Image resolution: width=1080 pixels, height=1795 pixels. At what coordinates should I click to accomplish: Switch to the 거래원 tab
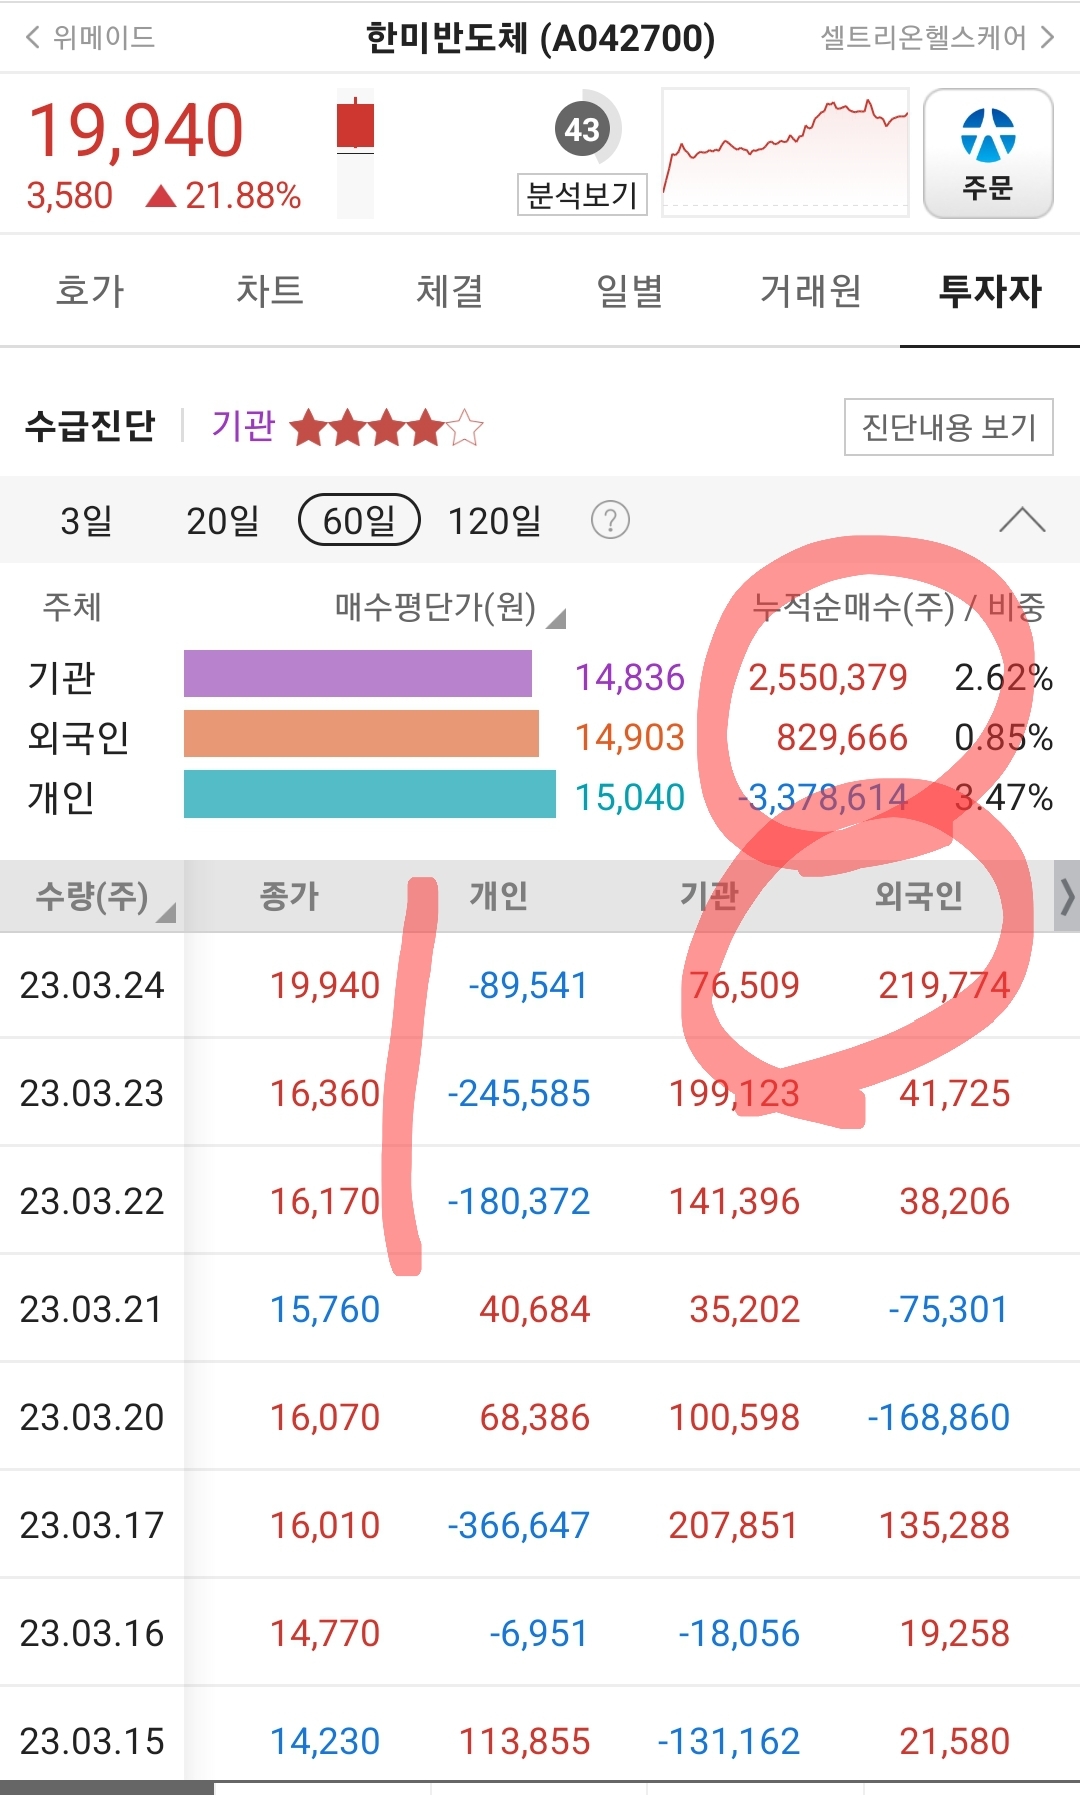810,291
